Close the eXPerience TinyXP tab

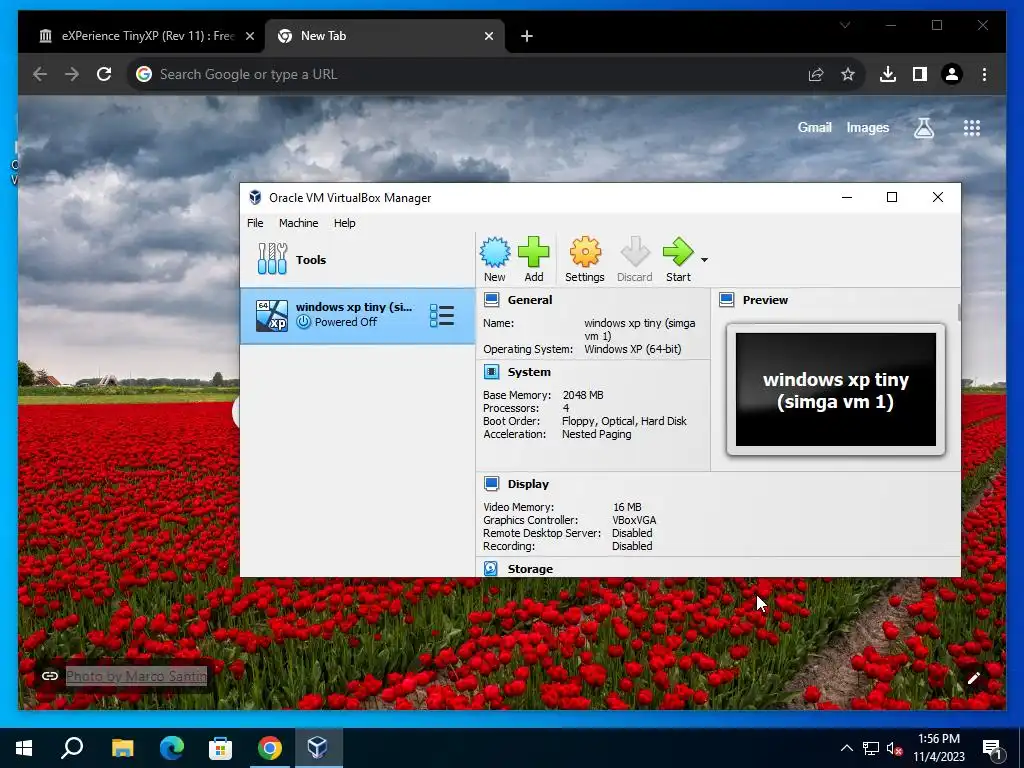click(249, 36)
